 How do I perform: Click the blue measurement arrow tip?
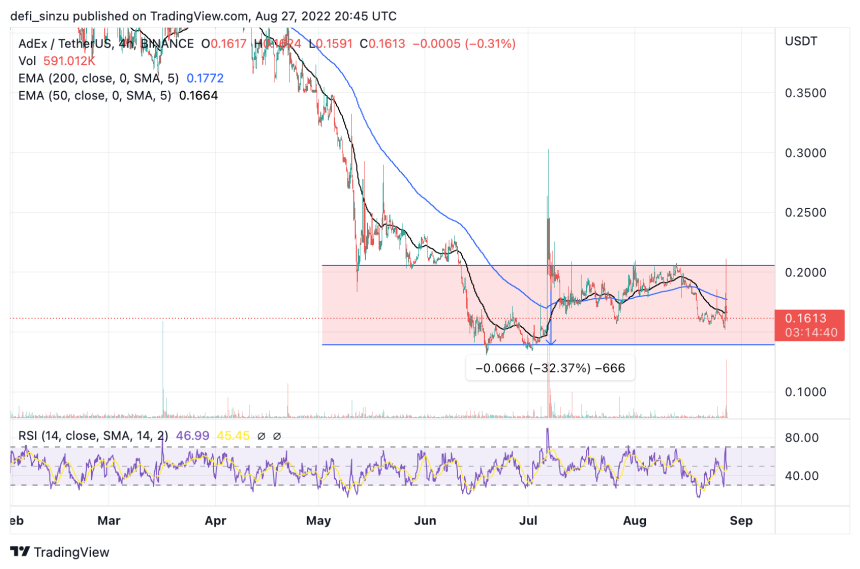[x=550, y=342]
